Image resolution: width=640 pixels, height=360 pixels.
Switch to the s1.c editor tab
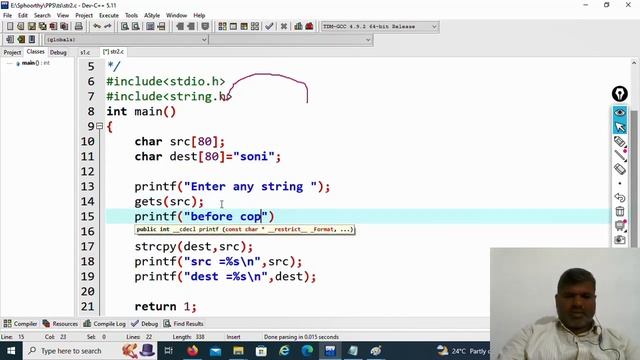point(85,52)
